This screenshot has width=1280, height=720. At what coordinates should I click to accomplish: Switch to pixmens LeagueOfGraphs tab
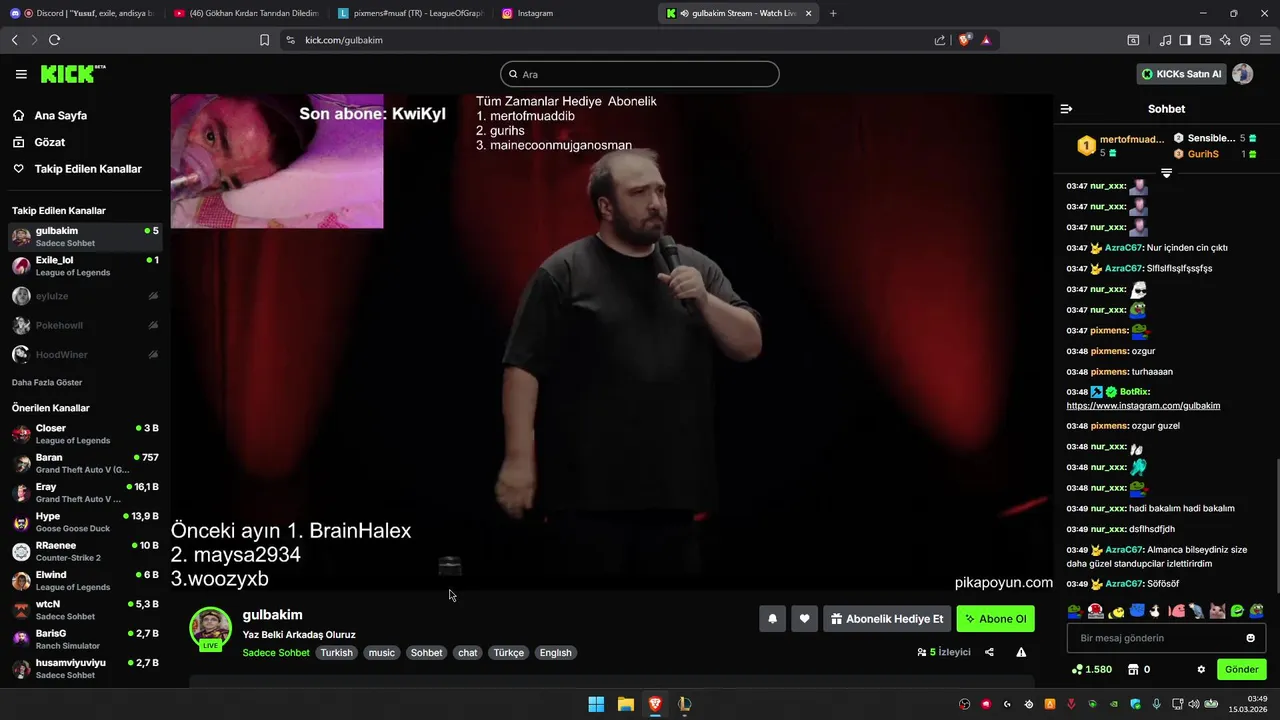(411, 13)
